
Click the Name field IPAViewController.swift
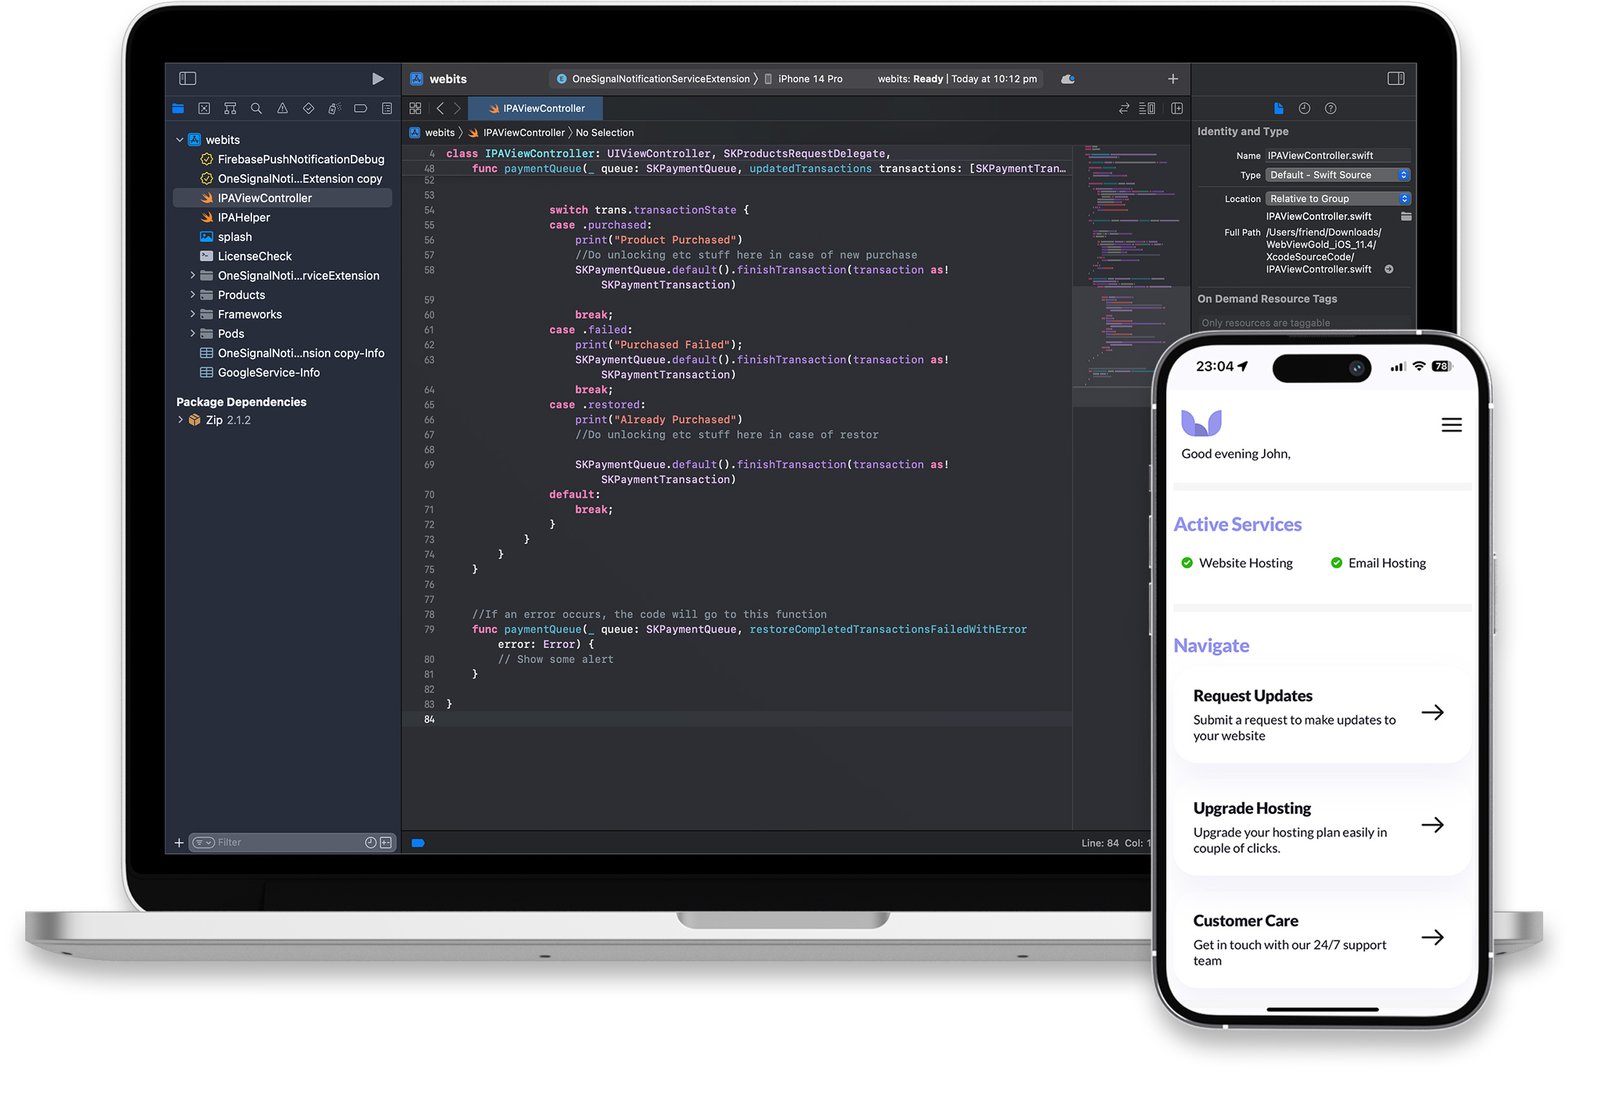[1337, 155]
